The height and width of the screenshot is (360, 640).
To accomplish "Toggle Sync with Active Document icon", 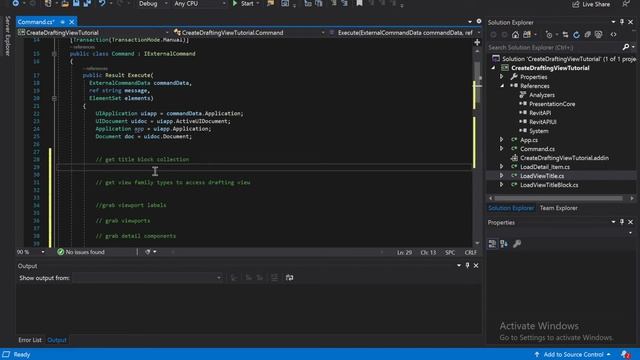I will [565, 35].
